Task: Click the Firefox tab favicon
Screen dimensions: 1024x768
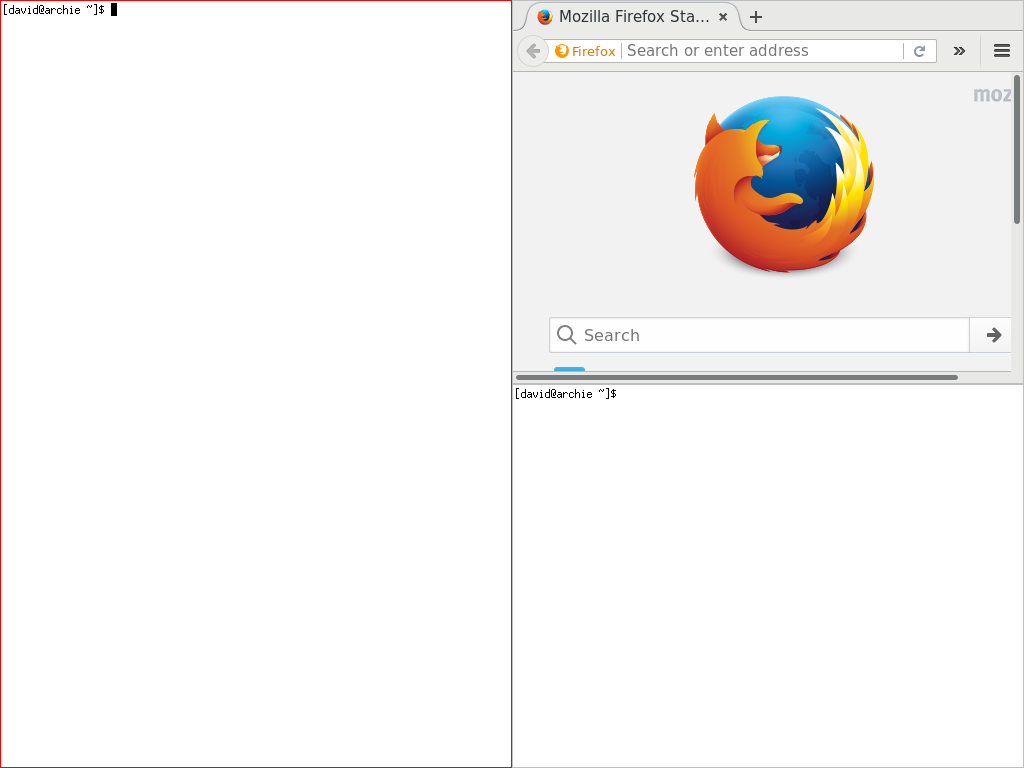Action: point(545,17)
